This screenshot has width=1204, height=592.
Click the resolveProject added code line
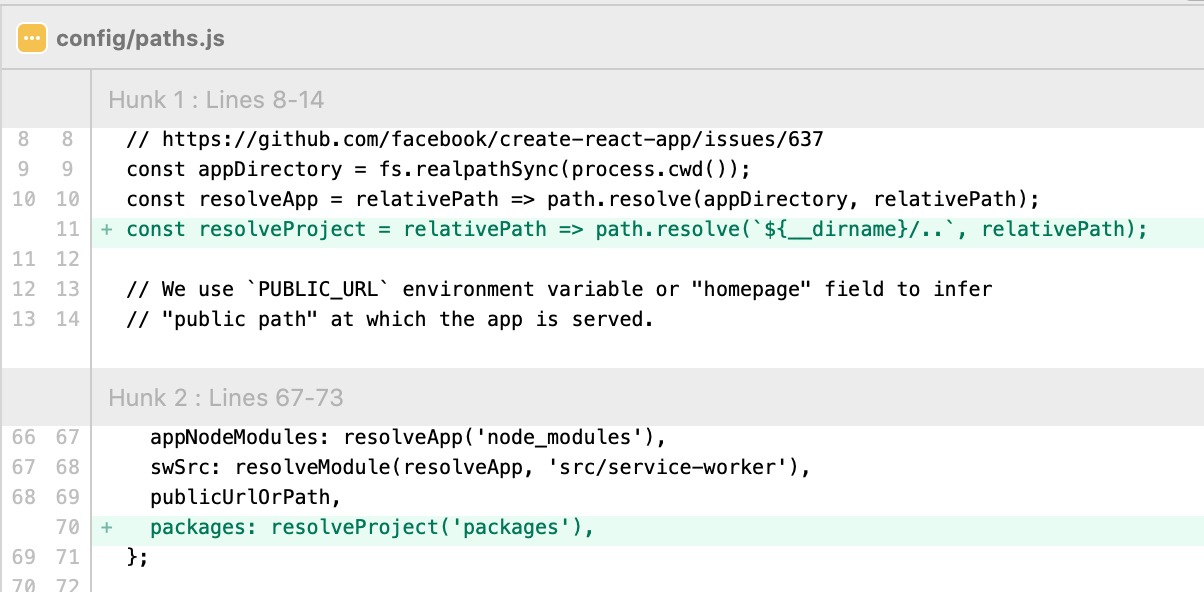636,229
